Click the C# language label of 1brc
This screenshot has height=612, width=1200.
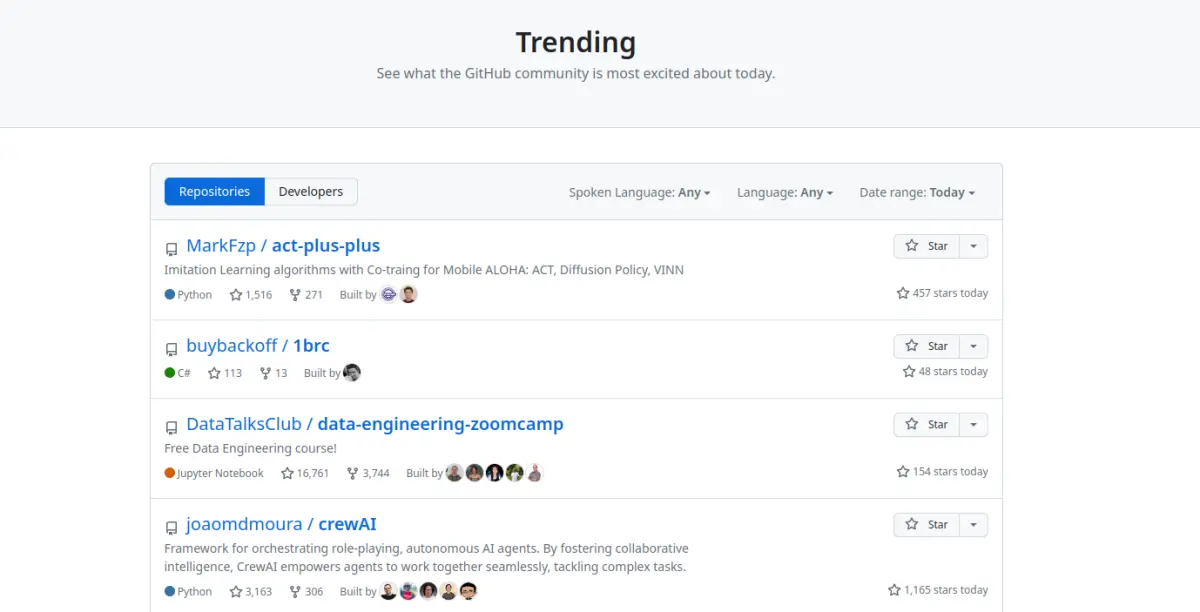(x=177, y=373)
